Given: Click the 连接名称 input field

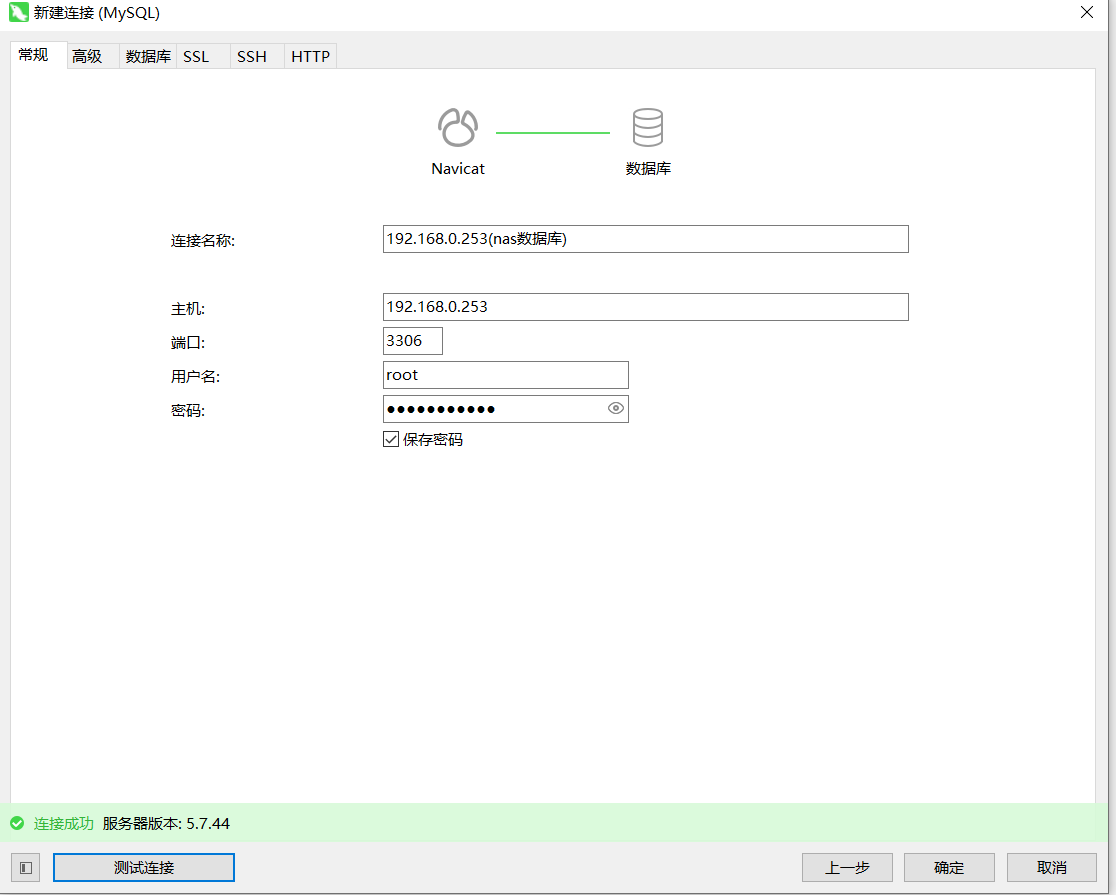Looking at the screenshot, I should click(646, 239).
